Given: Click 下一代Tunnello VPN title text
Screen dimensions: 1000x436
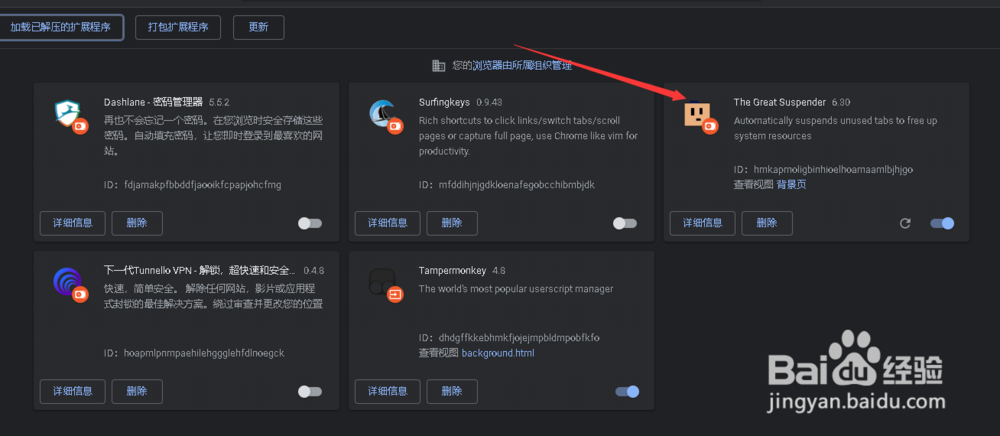Looking at the screenshot, I should [x=200, y=270].
